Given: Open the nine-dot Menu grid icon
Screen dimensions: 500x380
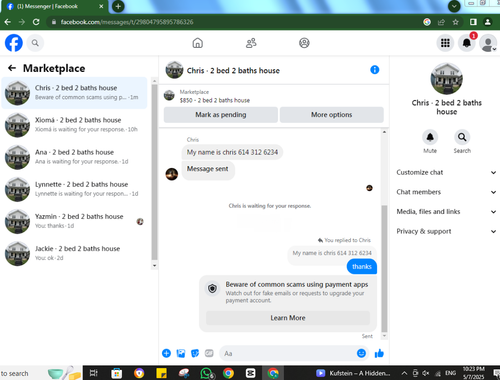Looking at the screenshot, I should (x=445, y=43).
